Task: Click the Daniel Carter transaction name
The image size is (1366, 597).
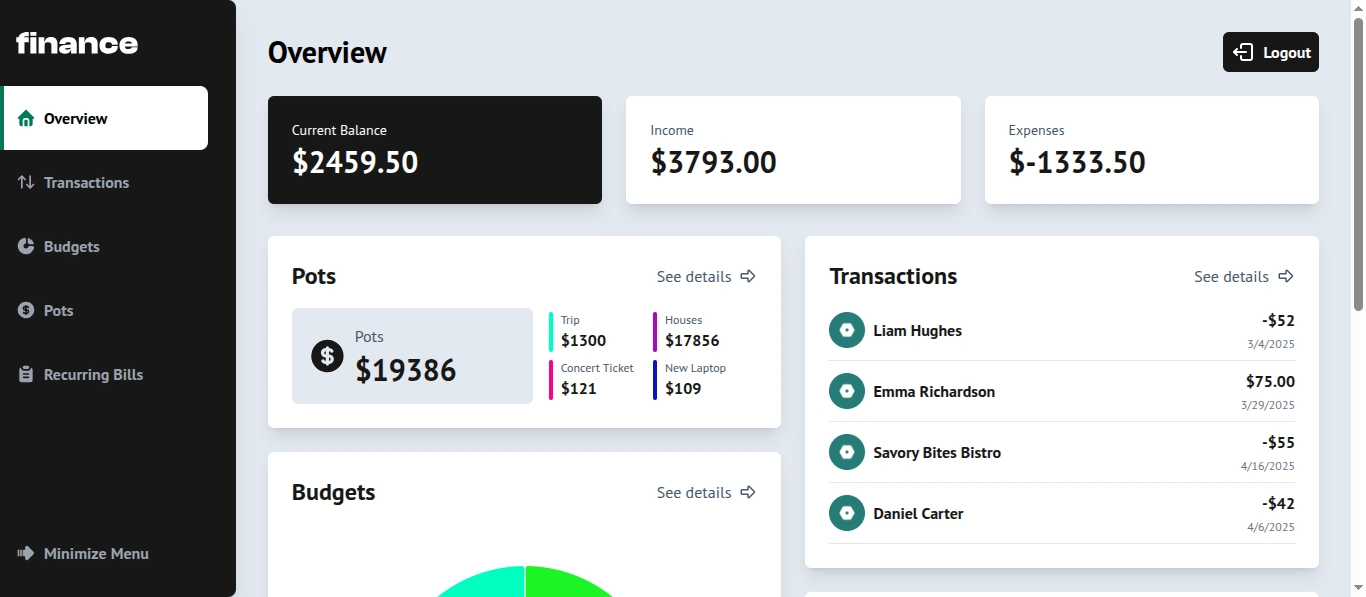Action: click(918, 513)
